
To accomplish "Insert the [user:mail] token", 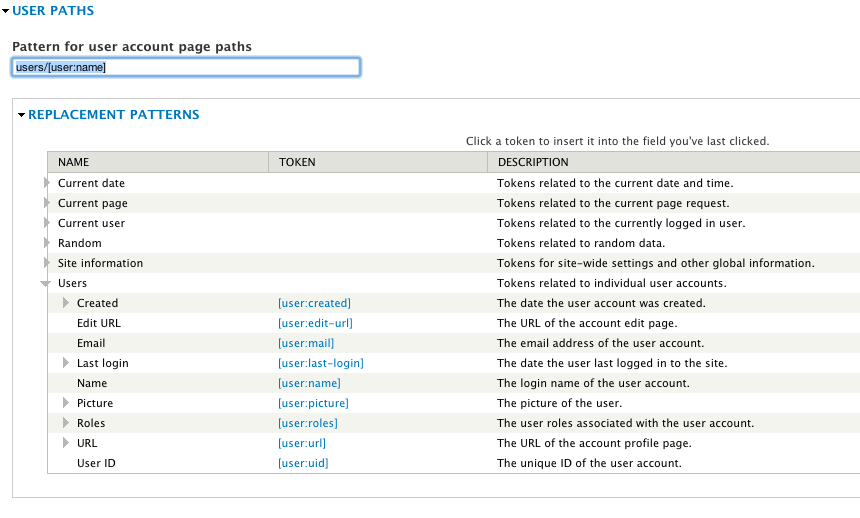I will (306, 343).
